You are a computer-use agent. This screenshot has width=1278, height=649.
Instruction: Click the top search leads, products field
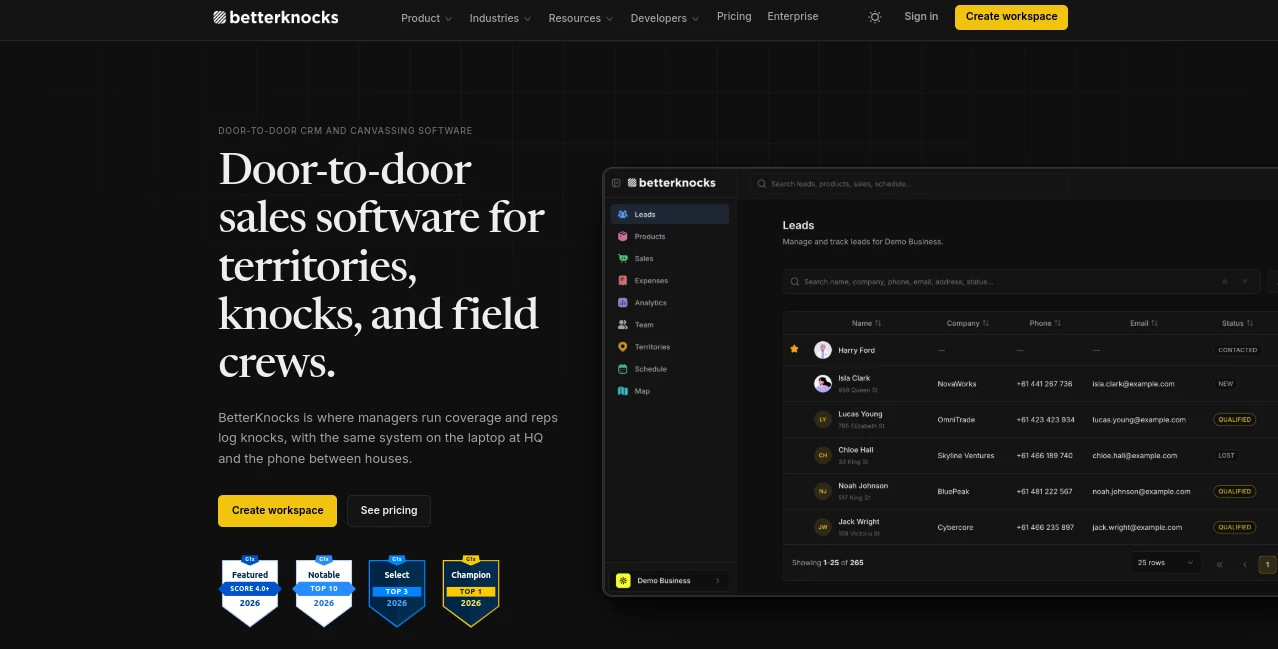908,184
